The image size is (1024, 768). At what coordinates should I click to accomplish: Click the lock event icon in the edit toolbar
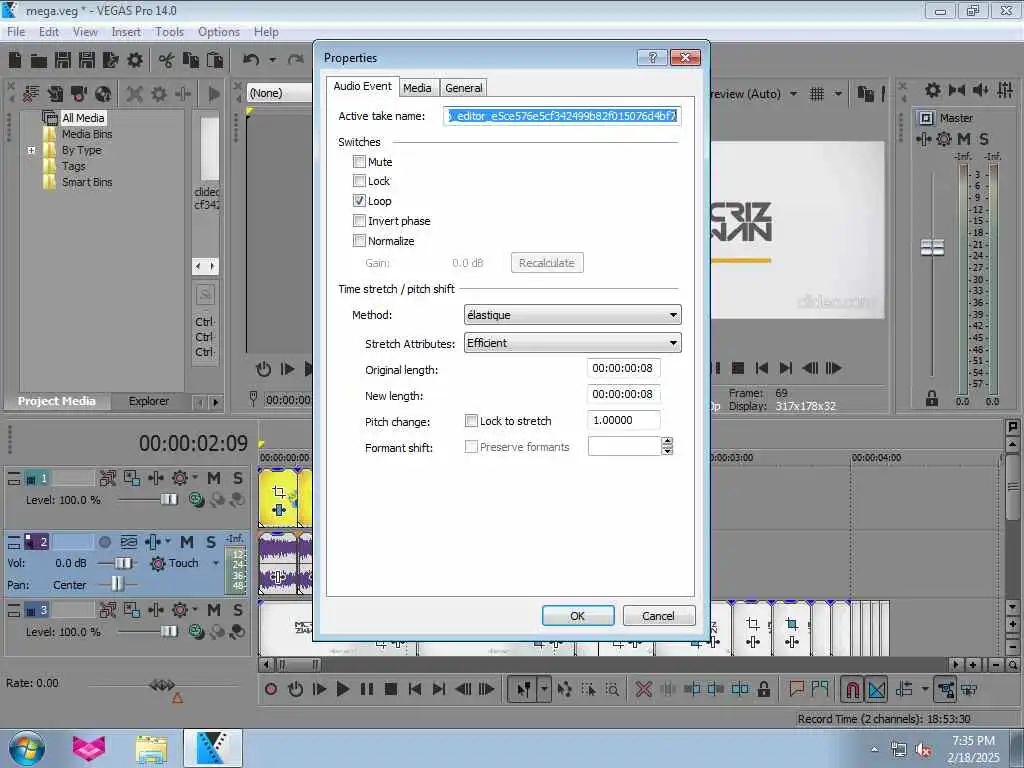[x=763, y=689]
